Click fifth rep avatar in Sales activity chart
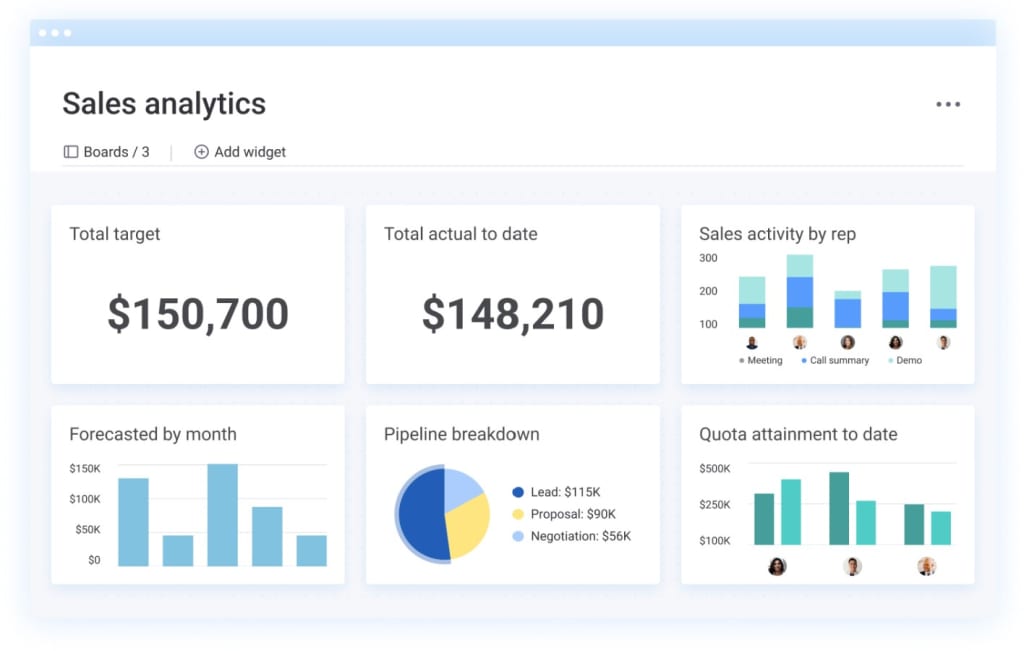The width and height of the screenshot is (1024, 651). click(x=943, y=342)
